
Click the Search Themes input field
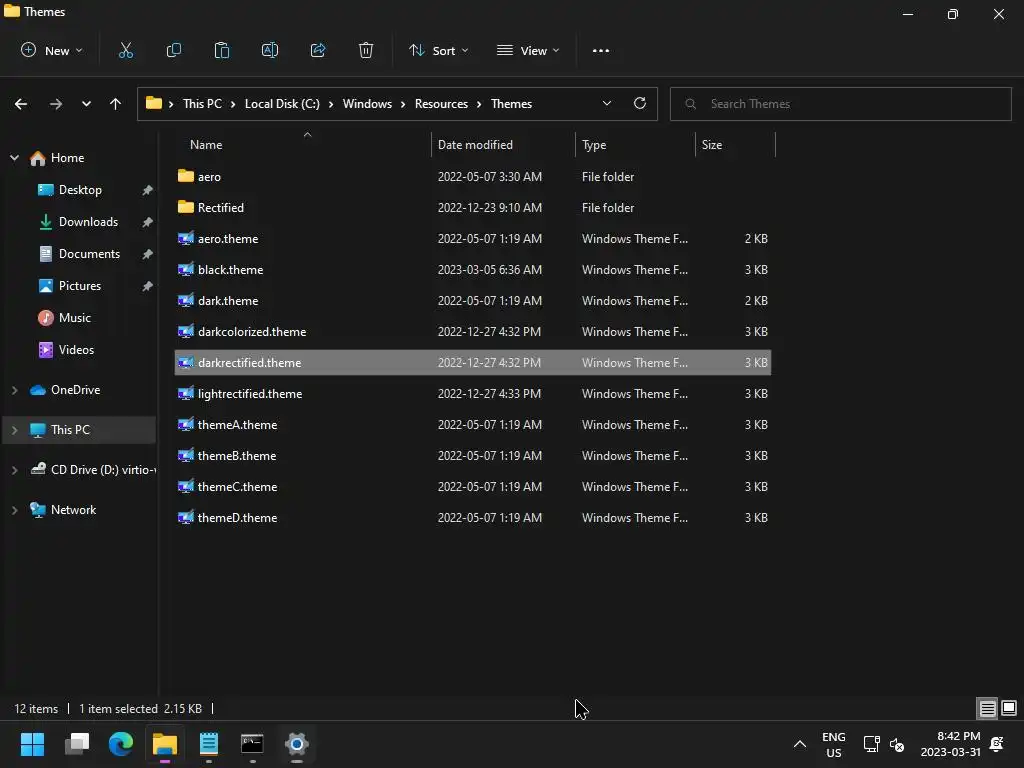point(840,104)
